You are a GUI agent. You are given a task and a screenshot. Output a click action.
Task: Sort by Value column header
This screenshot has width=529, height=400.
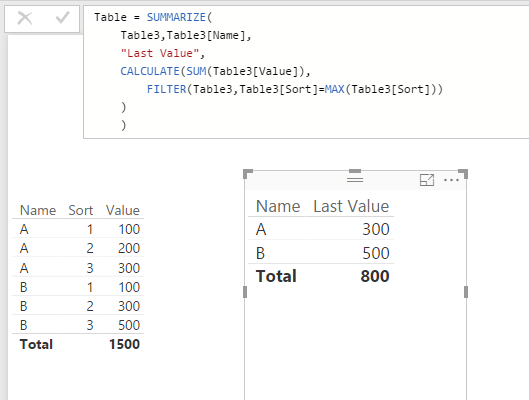(x=123, y=210)
